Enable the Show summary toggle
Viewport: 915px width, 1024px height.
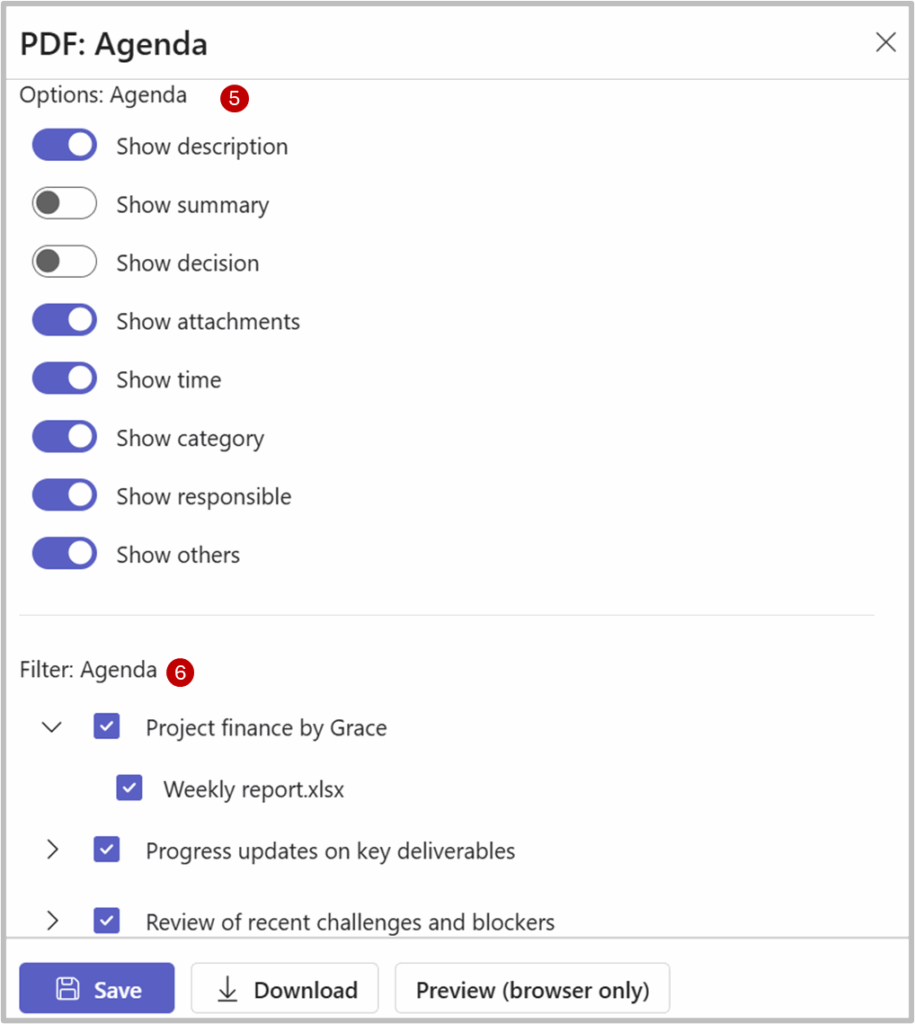tap(64, 204)
